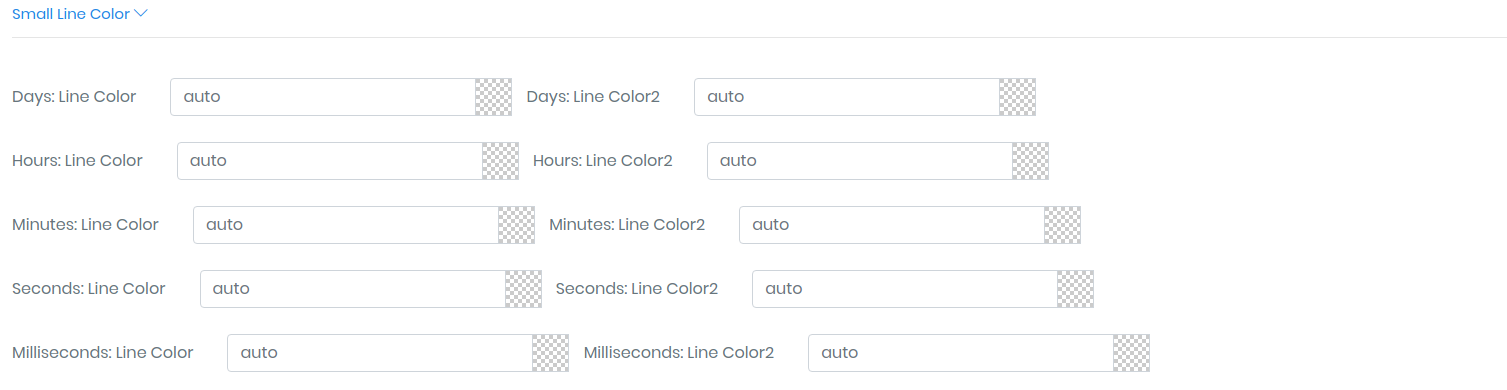Click the Days: Line Color input field
The height and width of the screenshot is (390, 1507).
pyautogui.click(x=323, y=97)
